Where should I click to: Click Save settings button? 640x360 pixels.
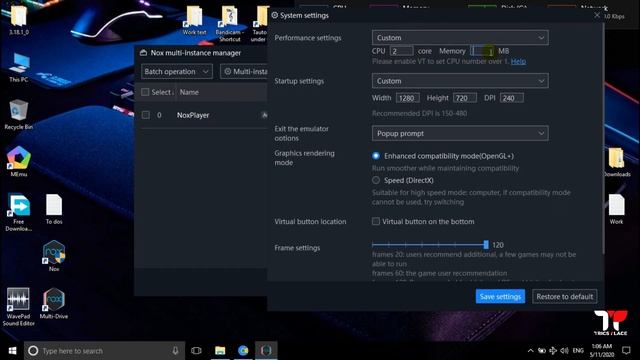tap(500, 297)
